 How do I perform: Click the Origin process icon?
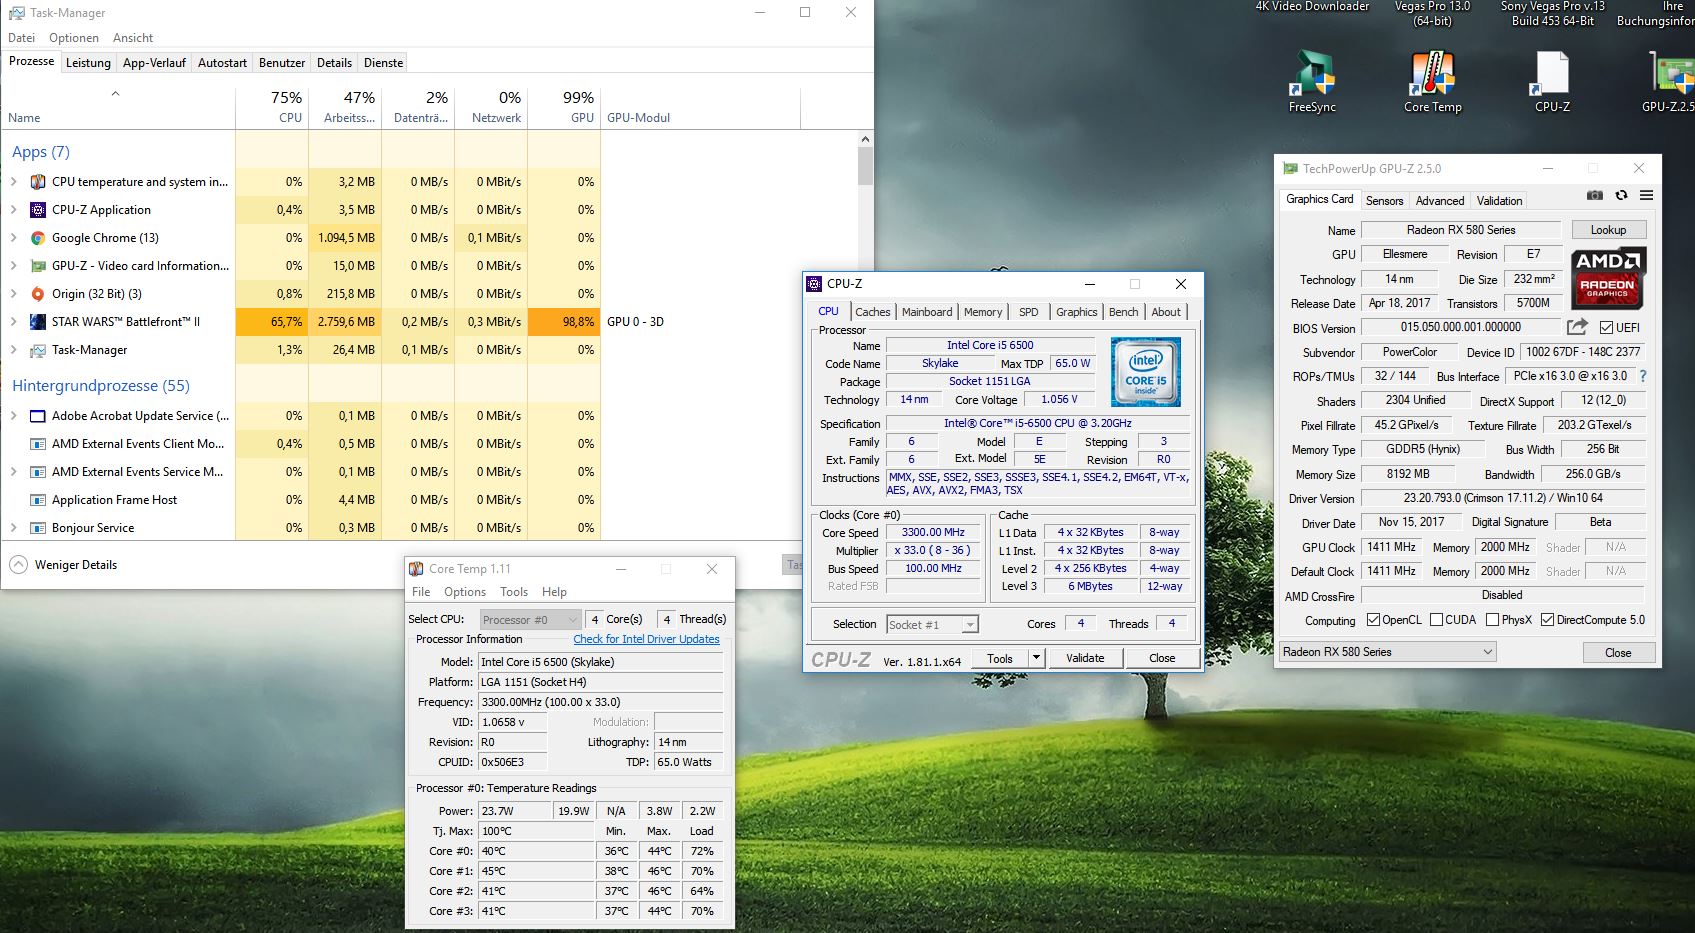tap(38, 294)
